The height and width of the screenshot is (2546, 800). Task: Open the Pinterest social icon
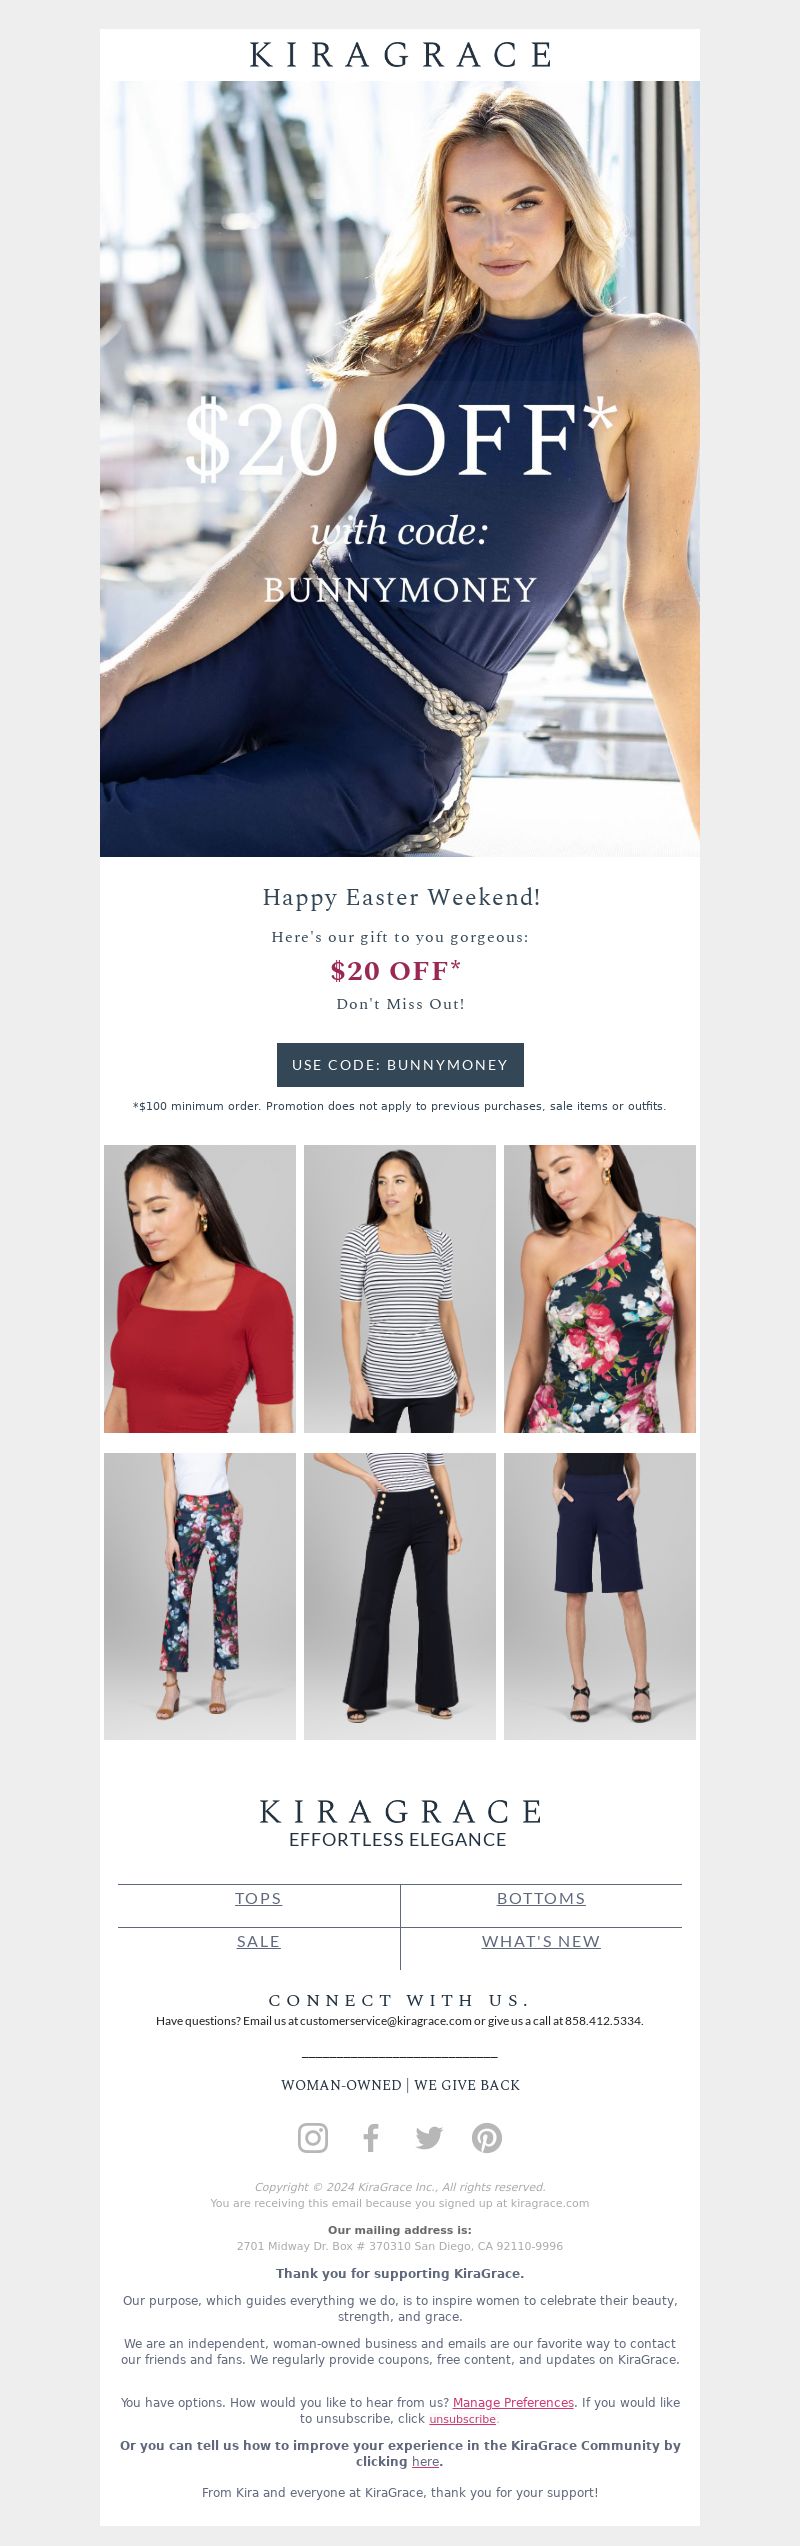click(487, 2137)
